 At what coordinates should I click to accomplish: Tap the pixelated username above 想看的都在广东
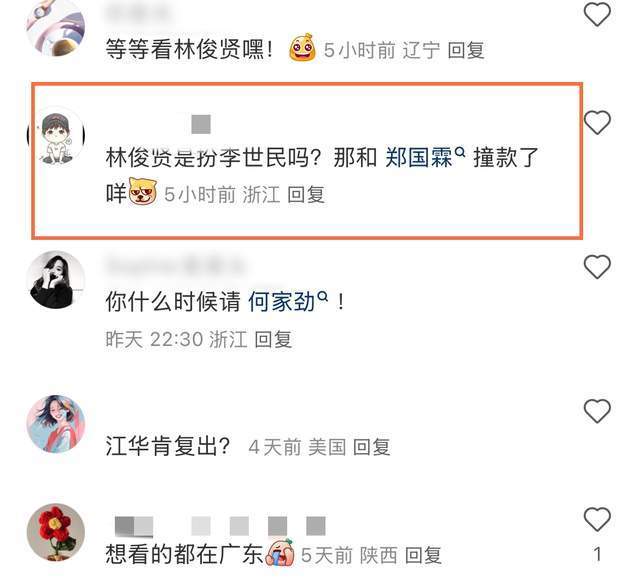click(220, 525)
